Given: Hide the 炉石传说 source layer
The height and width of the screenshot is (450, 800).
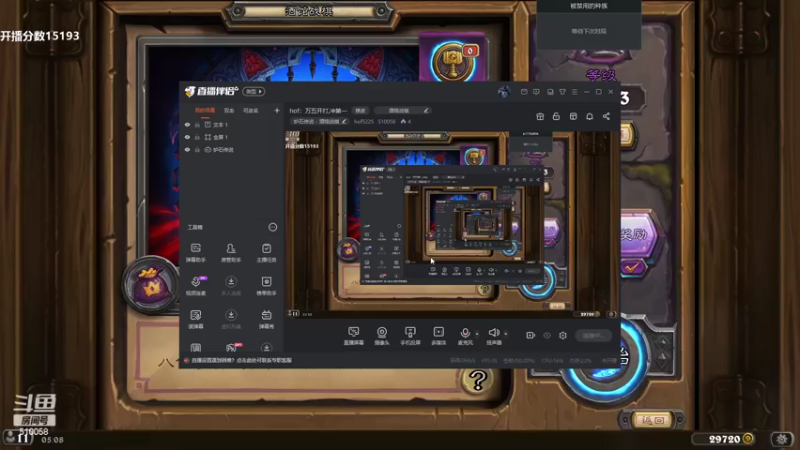Looking at the screenshot, I should tap(187, 149).
